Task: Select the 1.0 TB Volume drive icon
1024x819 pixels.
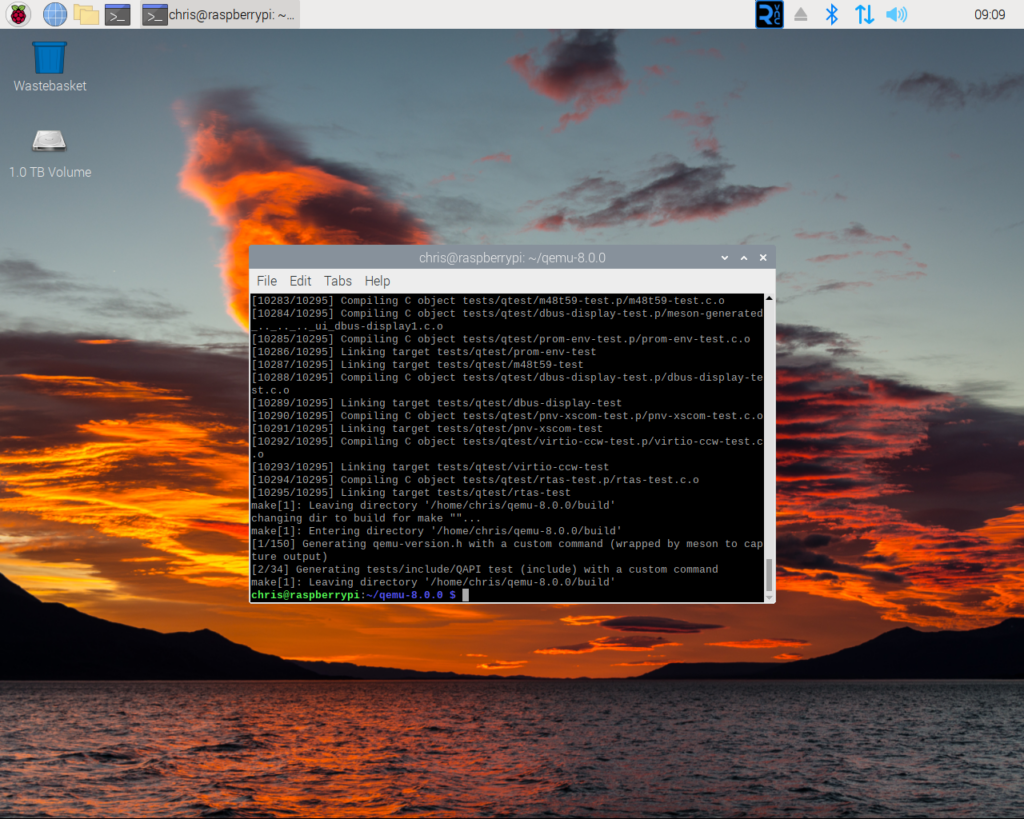Action: pyautogui.click(x=50, y=154)
